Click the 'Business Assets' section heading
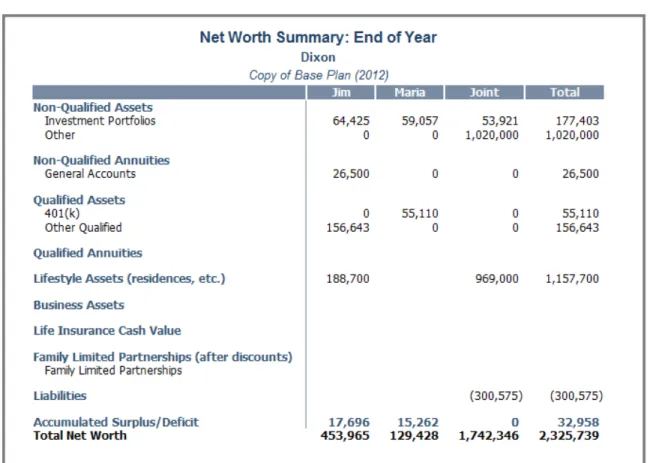Image resolution: width=650 pixels, height=463 pixels. tap(79, 305)
